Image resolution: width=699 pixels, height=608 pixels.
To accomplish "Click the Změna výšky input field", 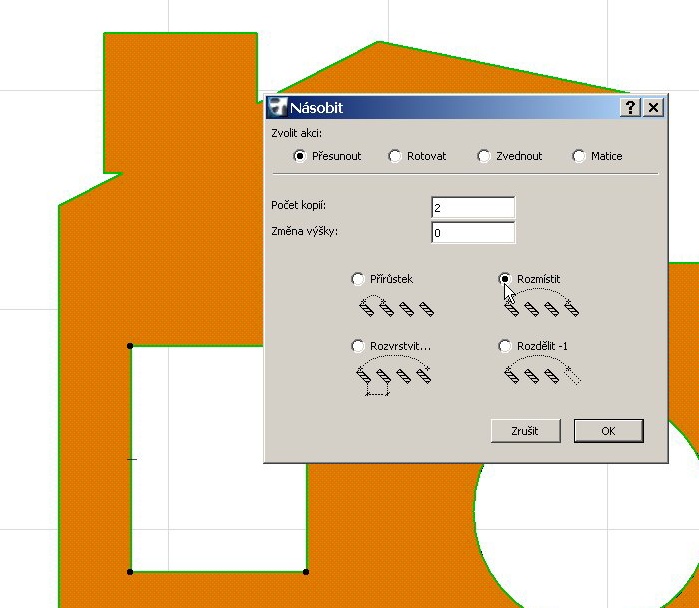I will tap(473, 233).
